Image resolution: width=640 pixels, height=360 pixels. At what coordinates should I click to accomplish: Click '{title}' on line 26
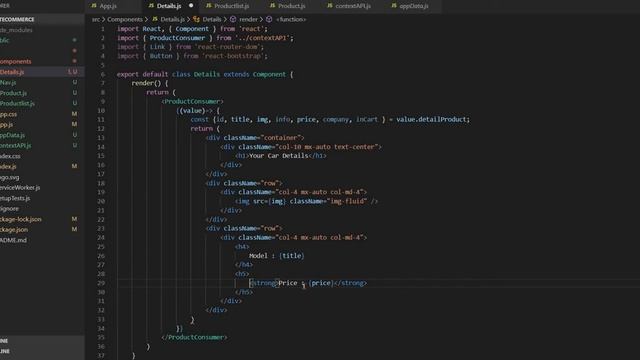pyautogui.click(x=291, y=256)
